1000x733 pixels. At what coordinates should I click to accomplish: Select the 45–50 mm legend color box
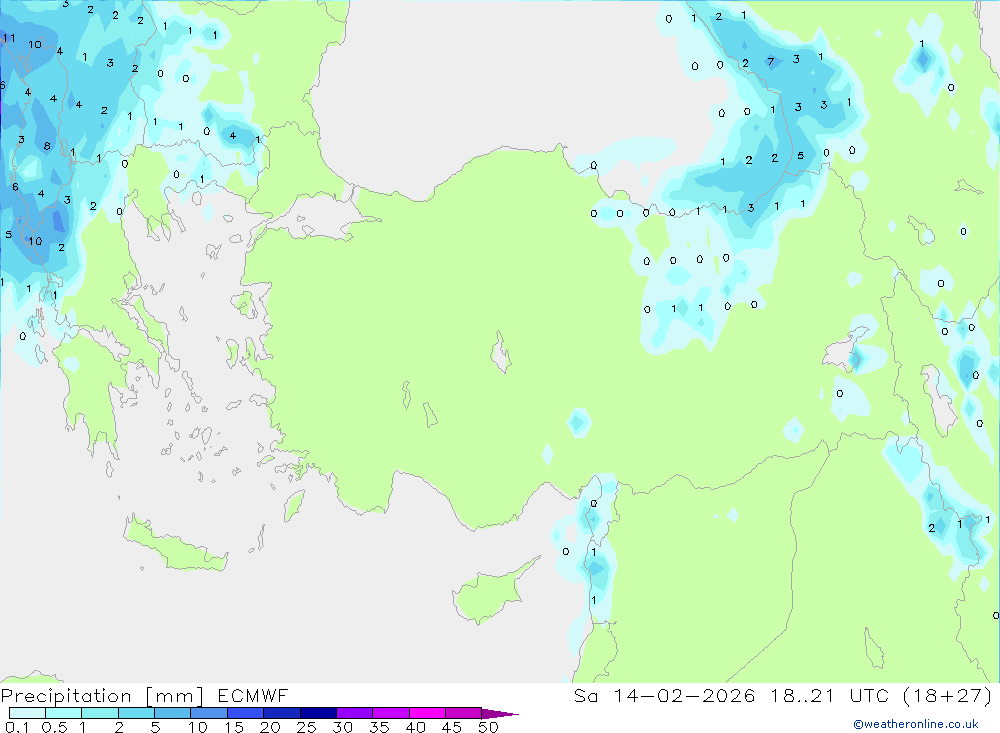click(x=463, y=713)
